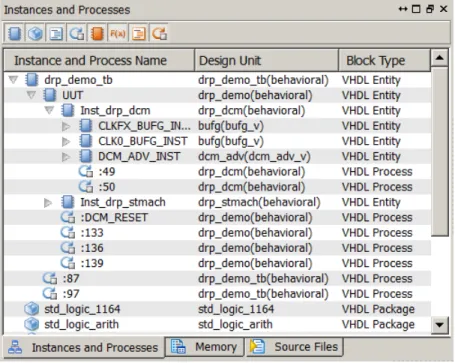The width and height of the screenshot is (455, 363).
Task: Sort by Instance and Process Name column
Action: click(99, 60)
